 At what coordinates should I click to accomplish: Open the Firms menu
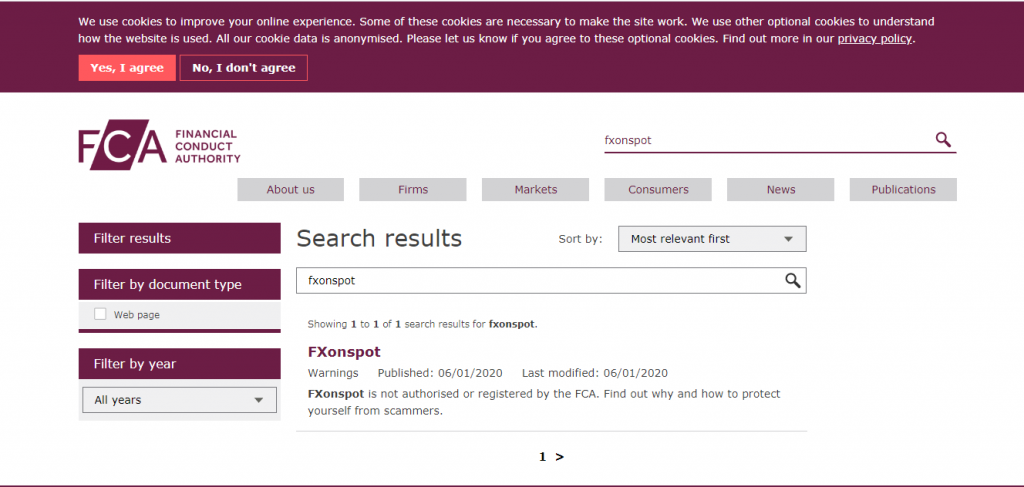413,189
